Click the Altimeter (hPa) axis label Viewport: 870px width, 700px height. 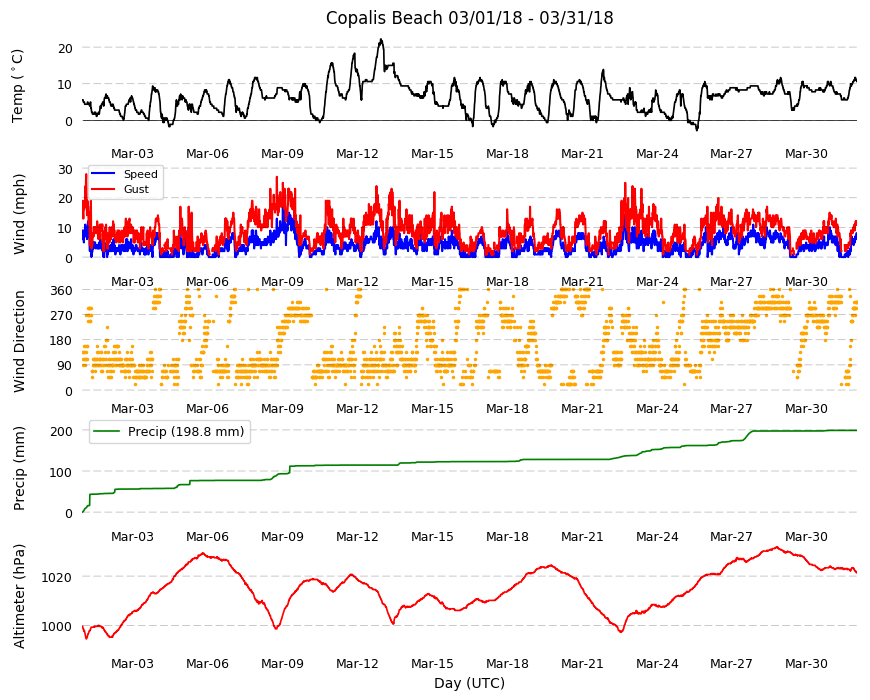(x=19, y=596)
